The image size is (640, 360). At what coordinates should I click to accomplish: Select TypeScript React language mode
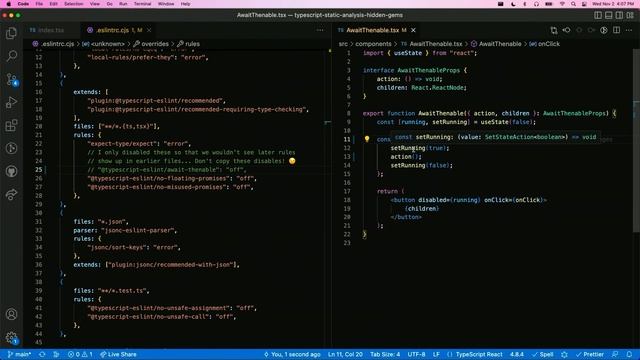479,354
